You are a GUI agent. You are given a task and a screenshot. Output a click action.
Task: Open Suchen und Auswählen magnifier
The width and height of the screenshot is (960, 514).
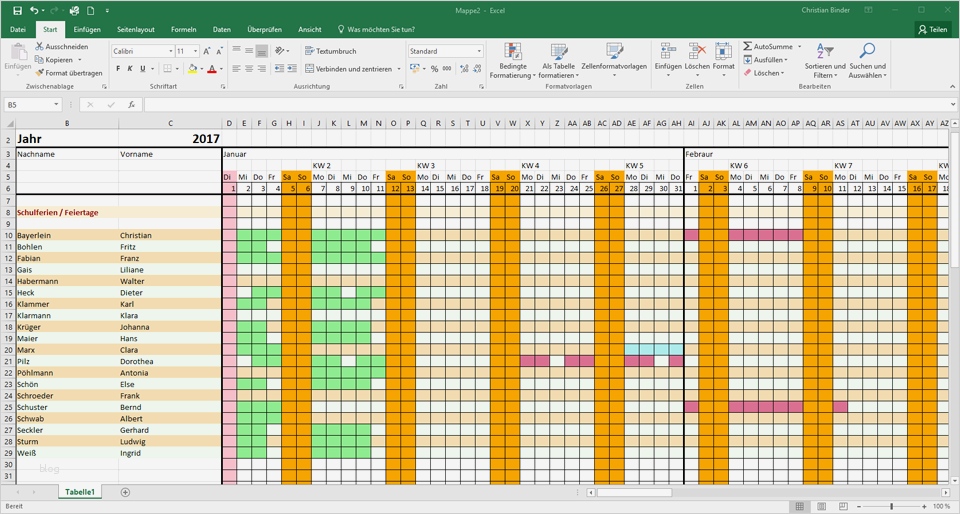pyautogui.click(x=867, y=61)
